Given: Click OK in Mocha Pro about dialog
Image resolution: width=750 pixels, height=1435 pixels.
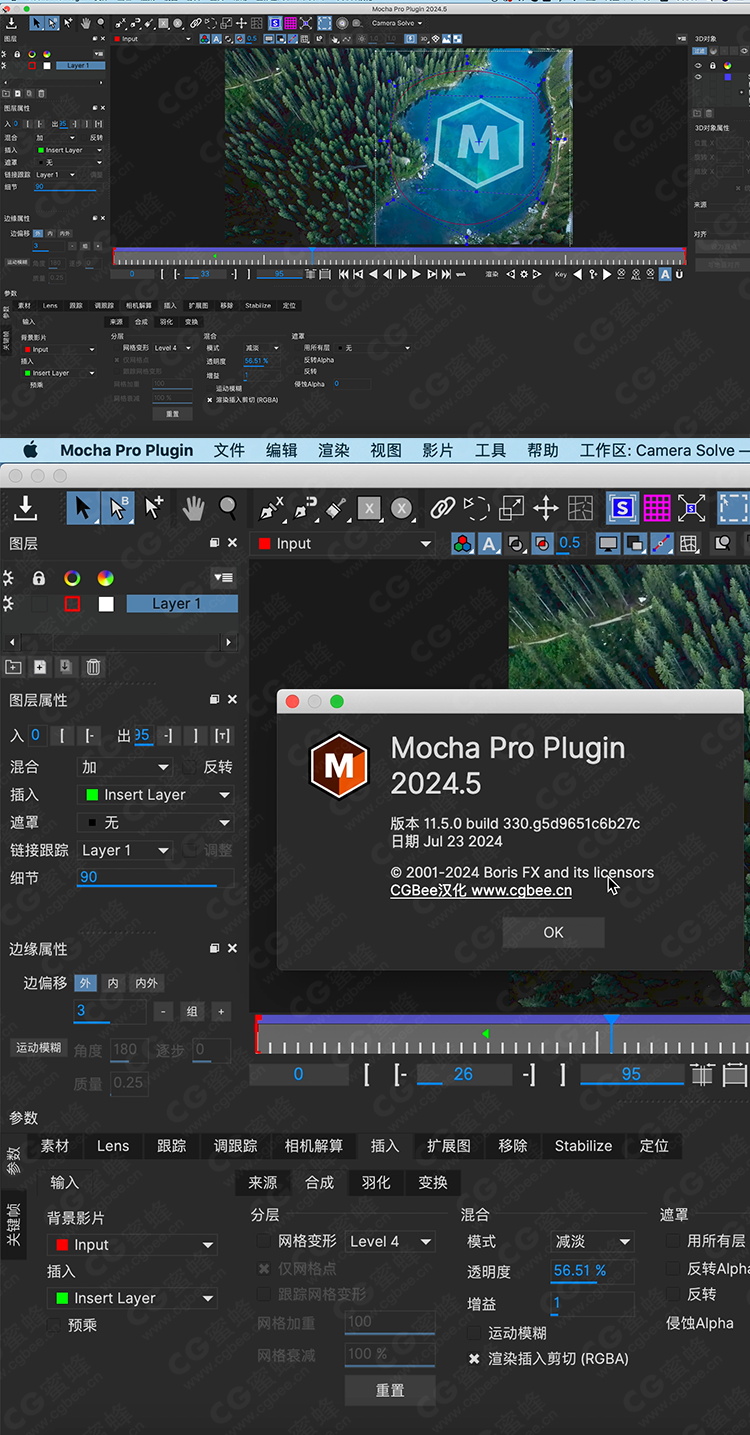Looking at the screenshot, I should click(553, 932).
